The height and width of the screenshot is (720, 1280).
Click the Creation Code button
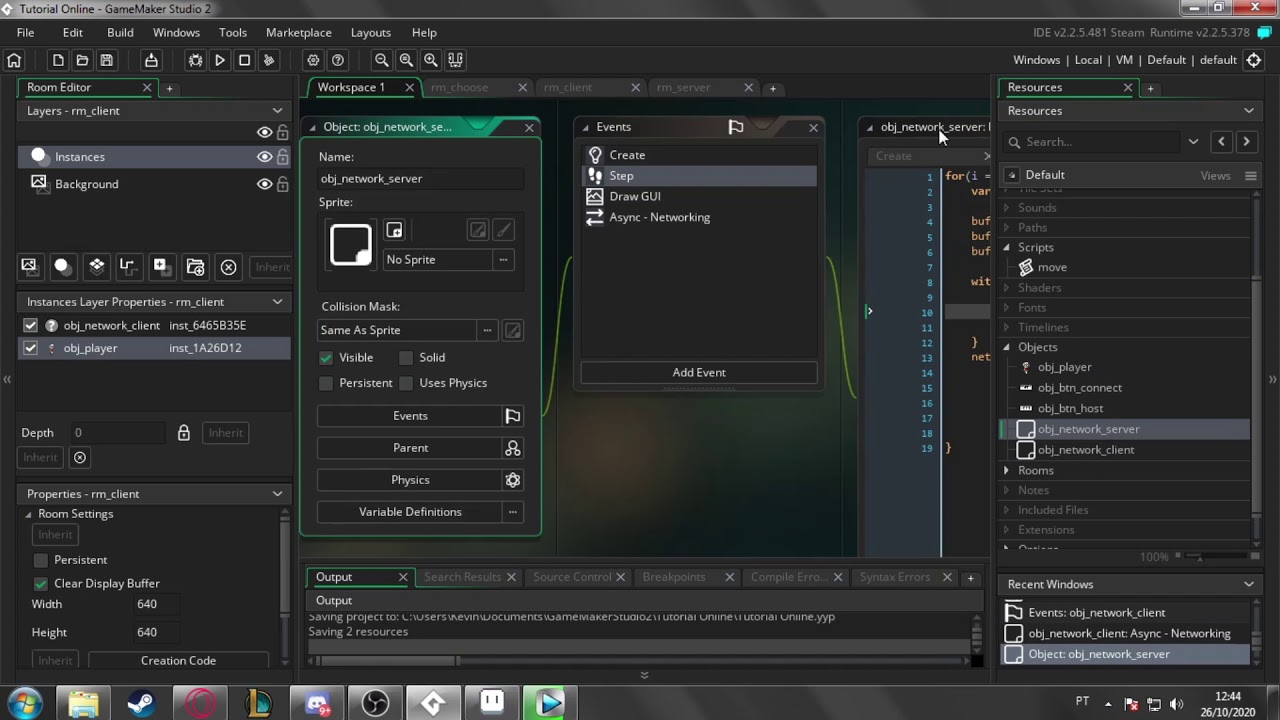coord(178,660)
